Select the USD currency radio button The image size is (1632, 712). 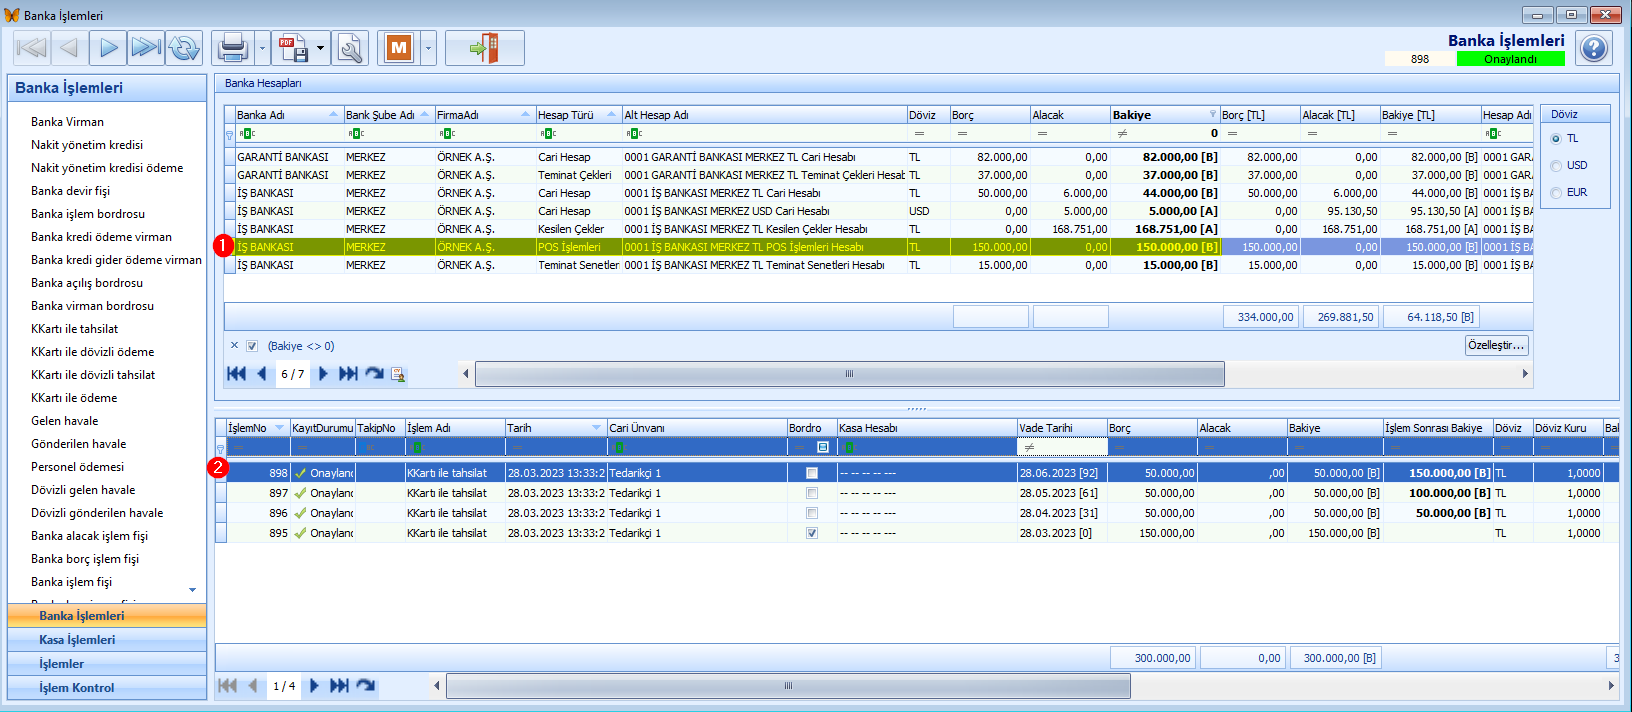(x=1556, y=166)
